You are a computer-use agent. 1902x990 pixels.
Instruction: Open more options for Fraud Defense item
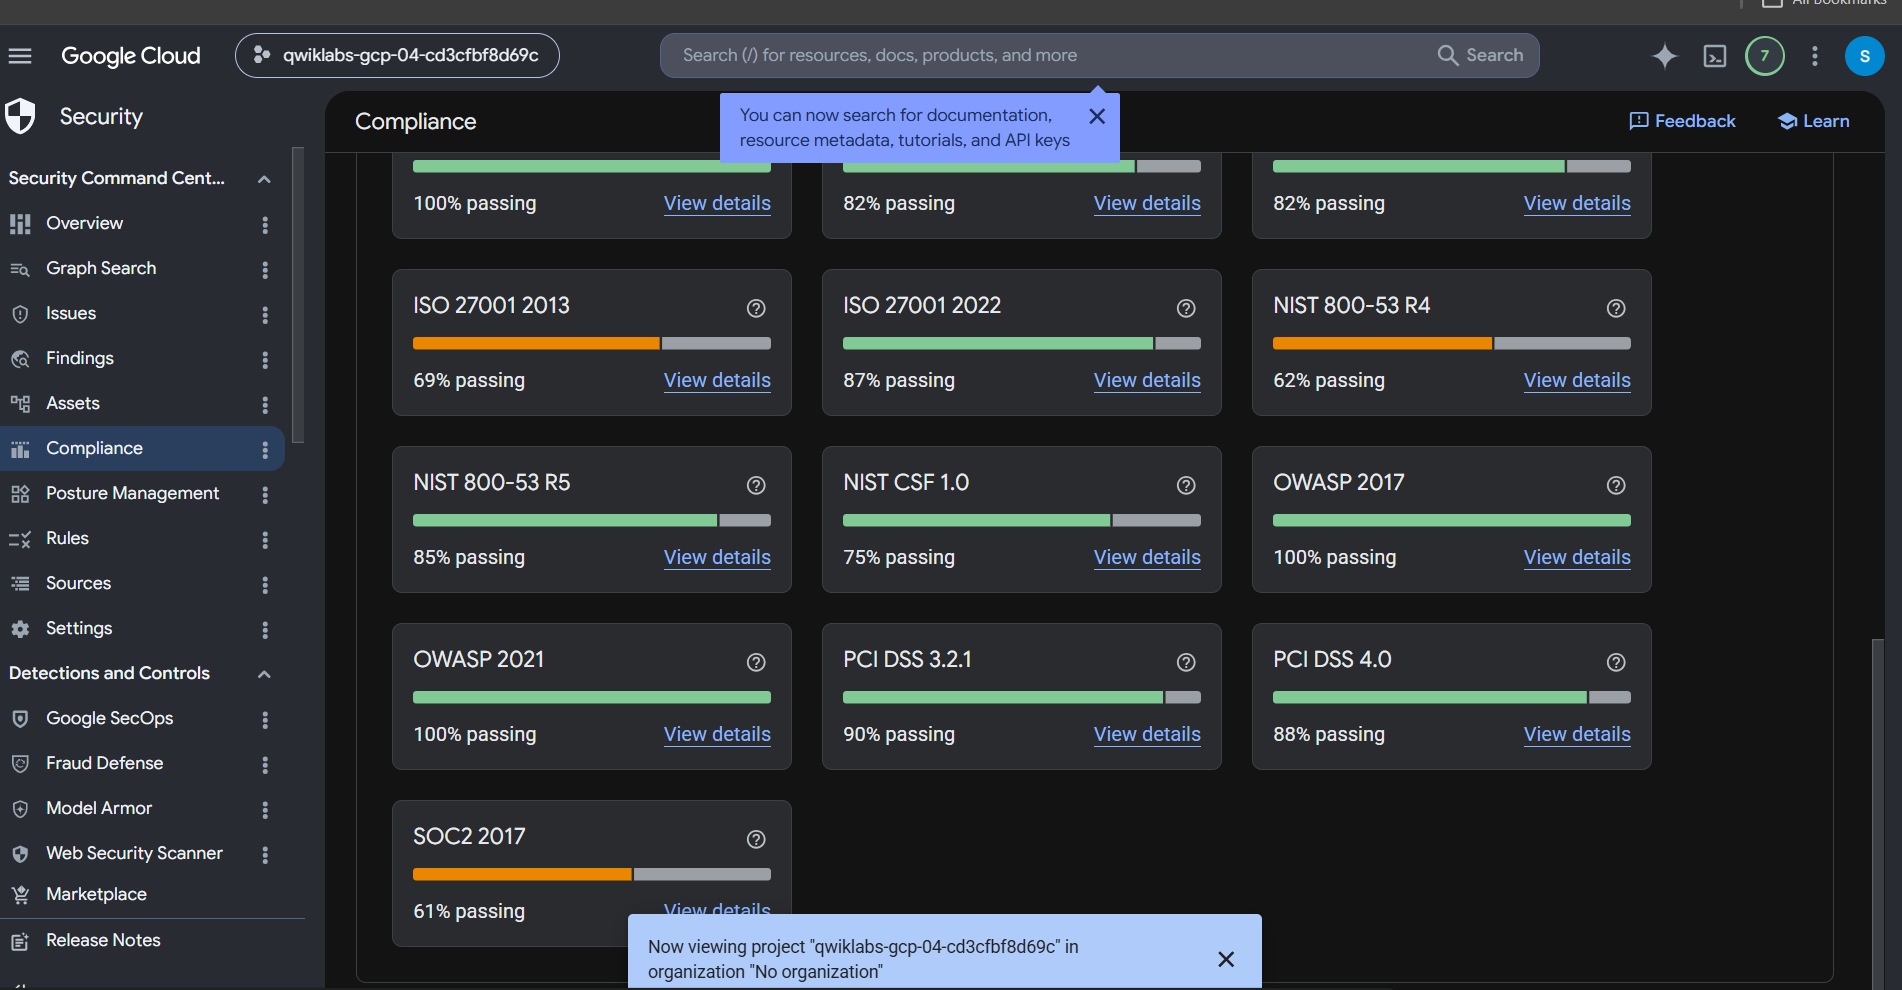tap(265, 764)
